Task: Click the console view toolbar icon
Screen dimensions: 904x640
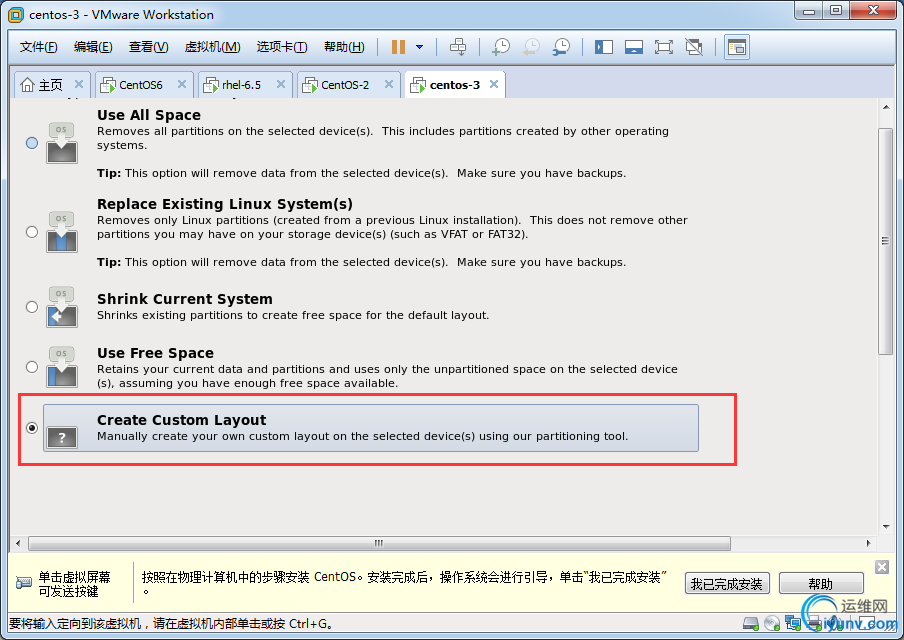Action: [737, 47]
